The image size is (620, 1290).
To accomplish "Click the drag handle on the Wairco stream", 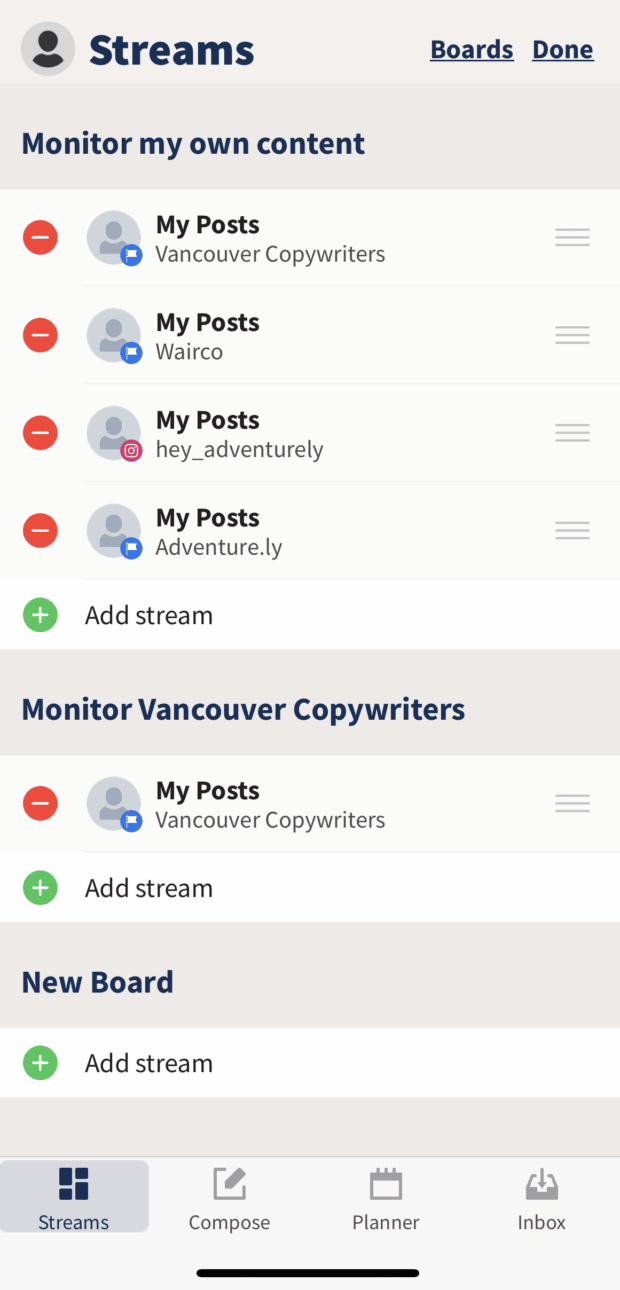I will [572, 334].
